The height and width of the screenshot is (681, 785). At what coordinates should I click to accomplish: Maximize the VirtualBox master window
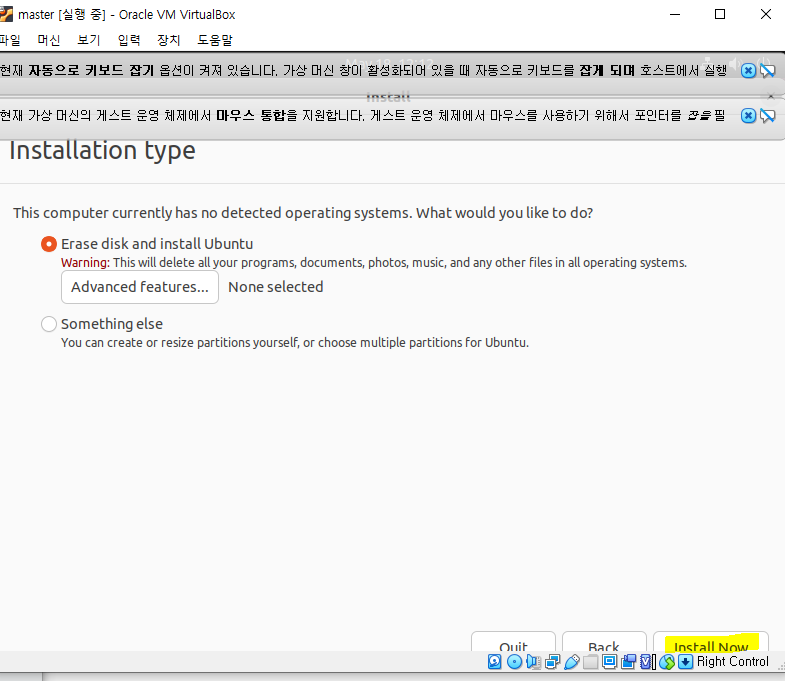point(720,14)
